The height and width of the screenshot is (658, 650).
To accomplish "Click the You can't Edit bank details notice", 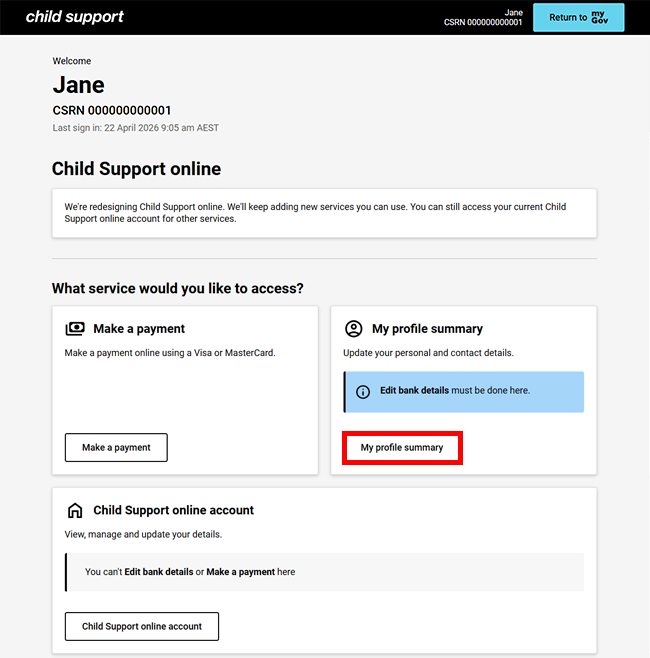I will pos(190,572).
